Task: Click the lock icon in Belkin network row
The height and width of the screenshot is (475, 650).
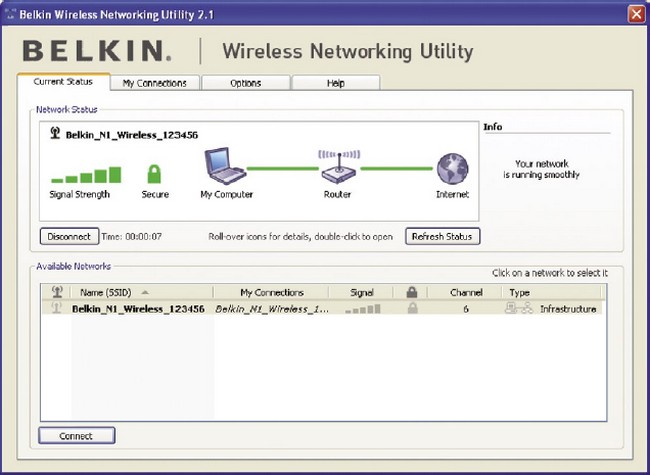Action: (412, 308)
